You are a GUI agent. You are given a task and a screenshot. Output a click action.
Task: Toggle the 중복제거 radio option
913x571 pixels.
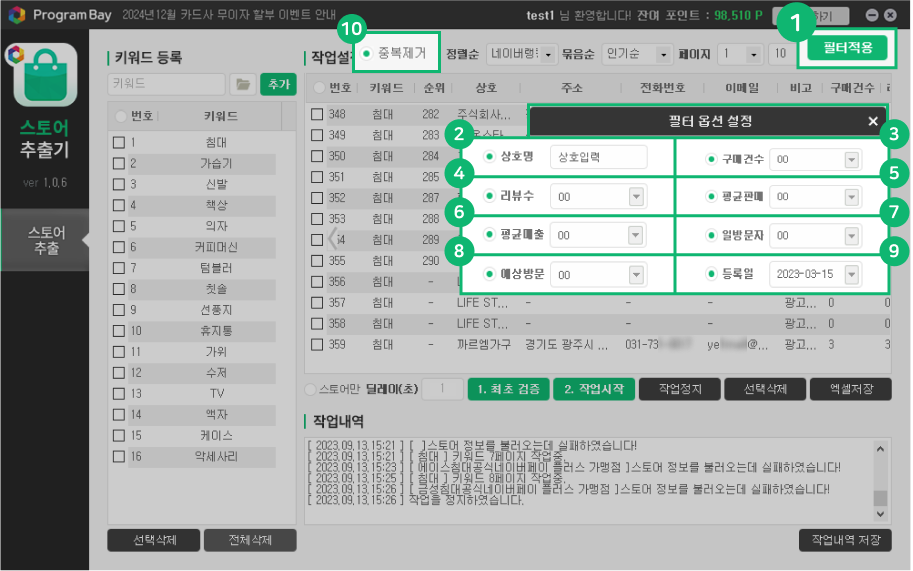(367, 53)
